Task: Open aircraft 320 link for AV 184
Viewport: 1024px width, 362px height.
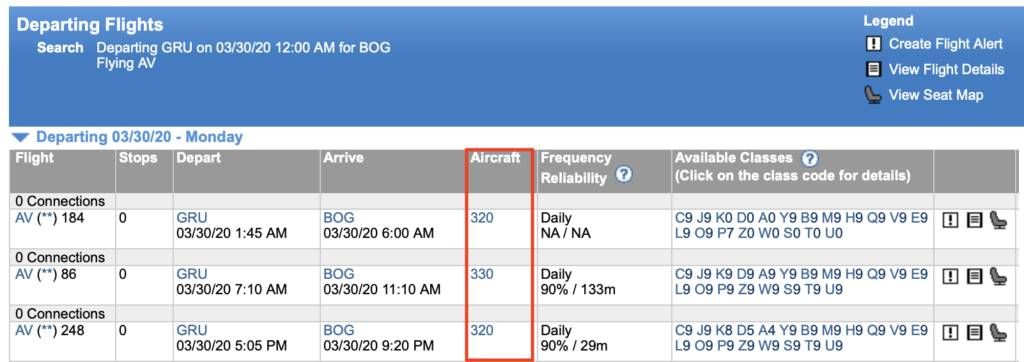Action: [482, 218]
